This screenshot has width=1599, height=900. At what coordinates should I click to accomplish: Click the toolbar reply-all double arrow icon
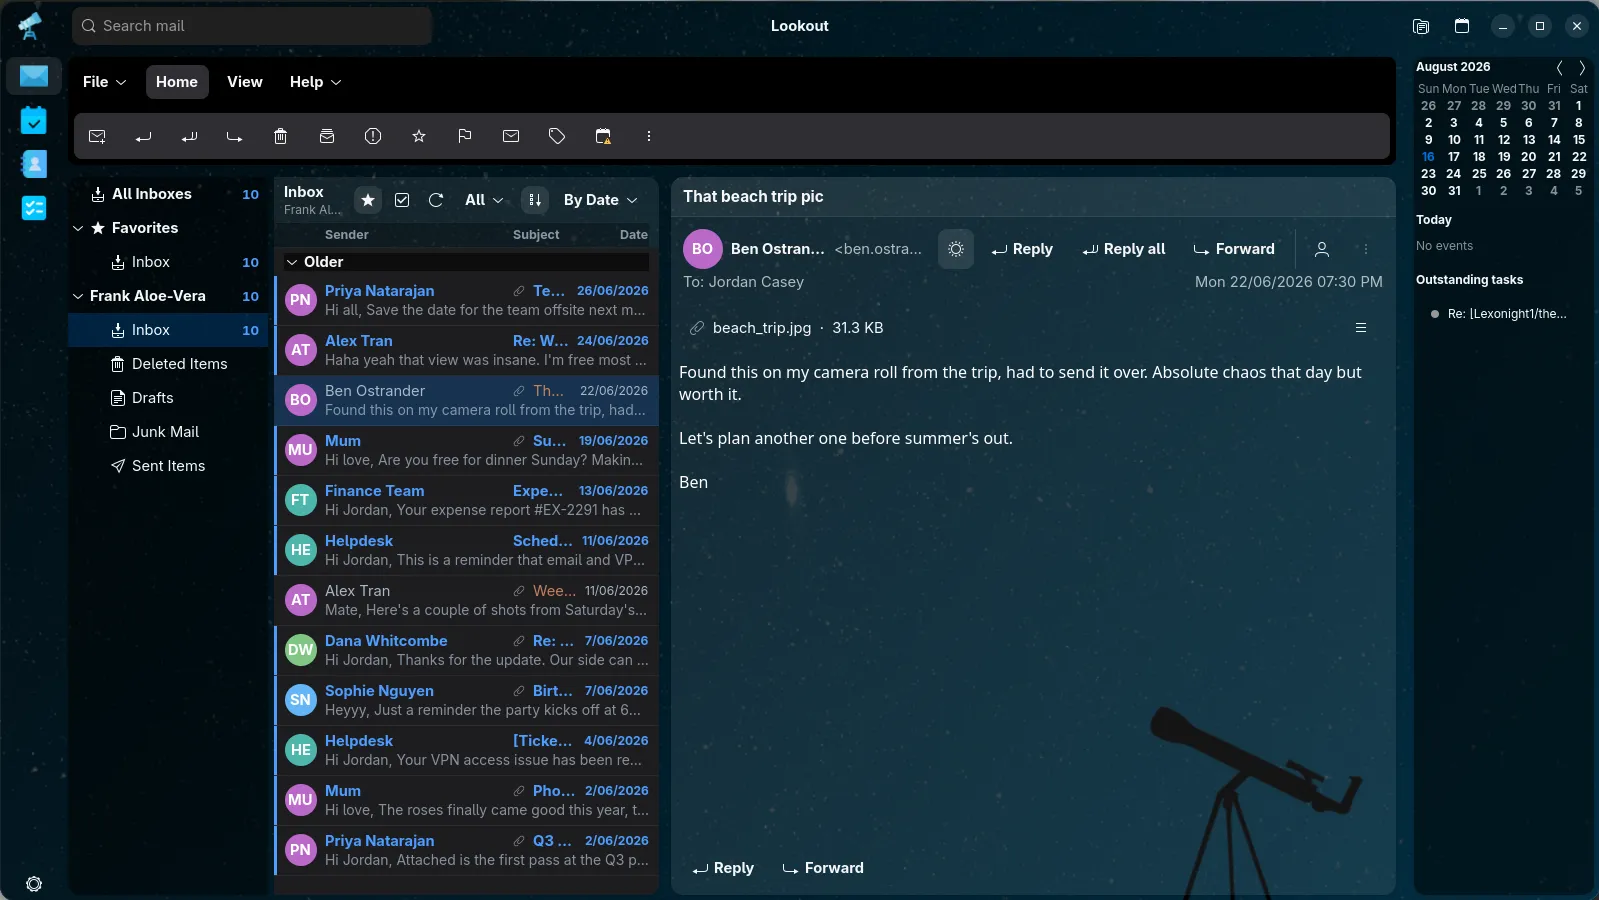[x=189, y=136]
